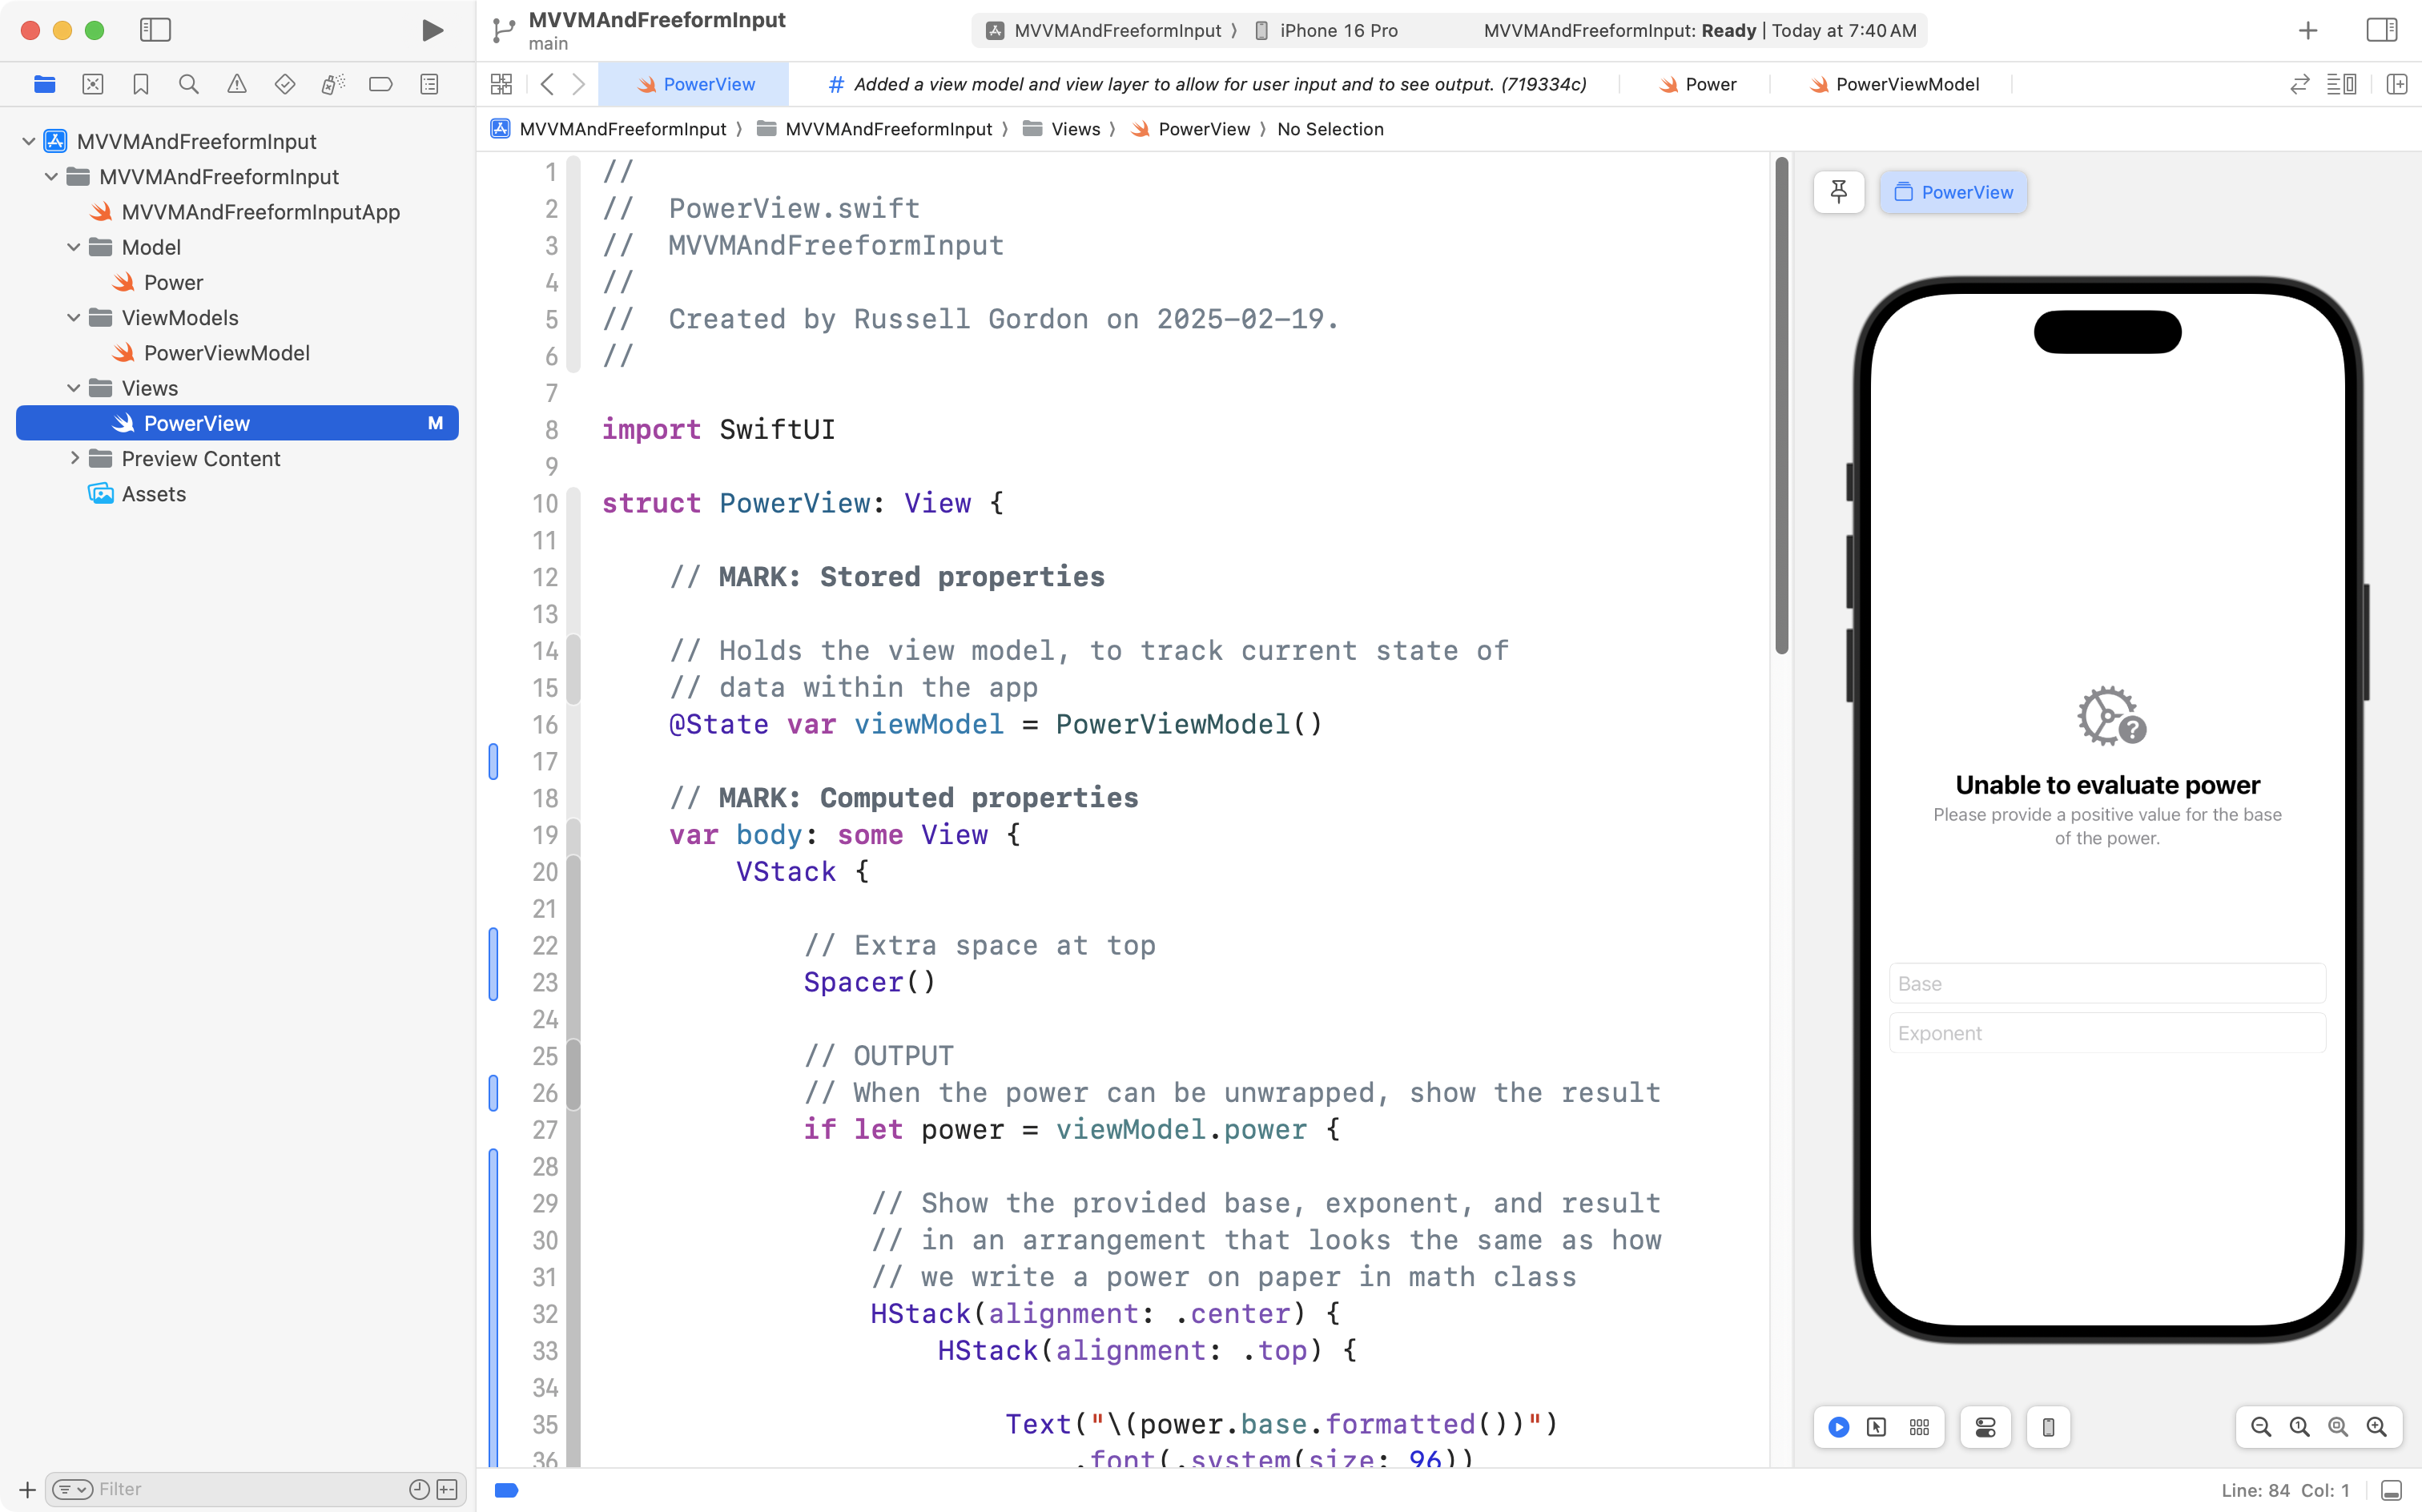Zoom in on the preview canvas
The height and width of the screenshot is (1512, 2422).
2376,1427
